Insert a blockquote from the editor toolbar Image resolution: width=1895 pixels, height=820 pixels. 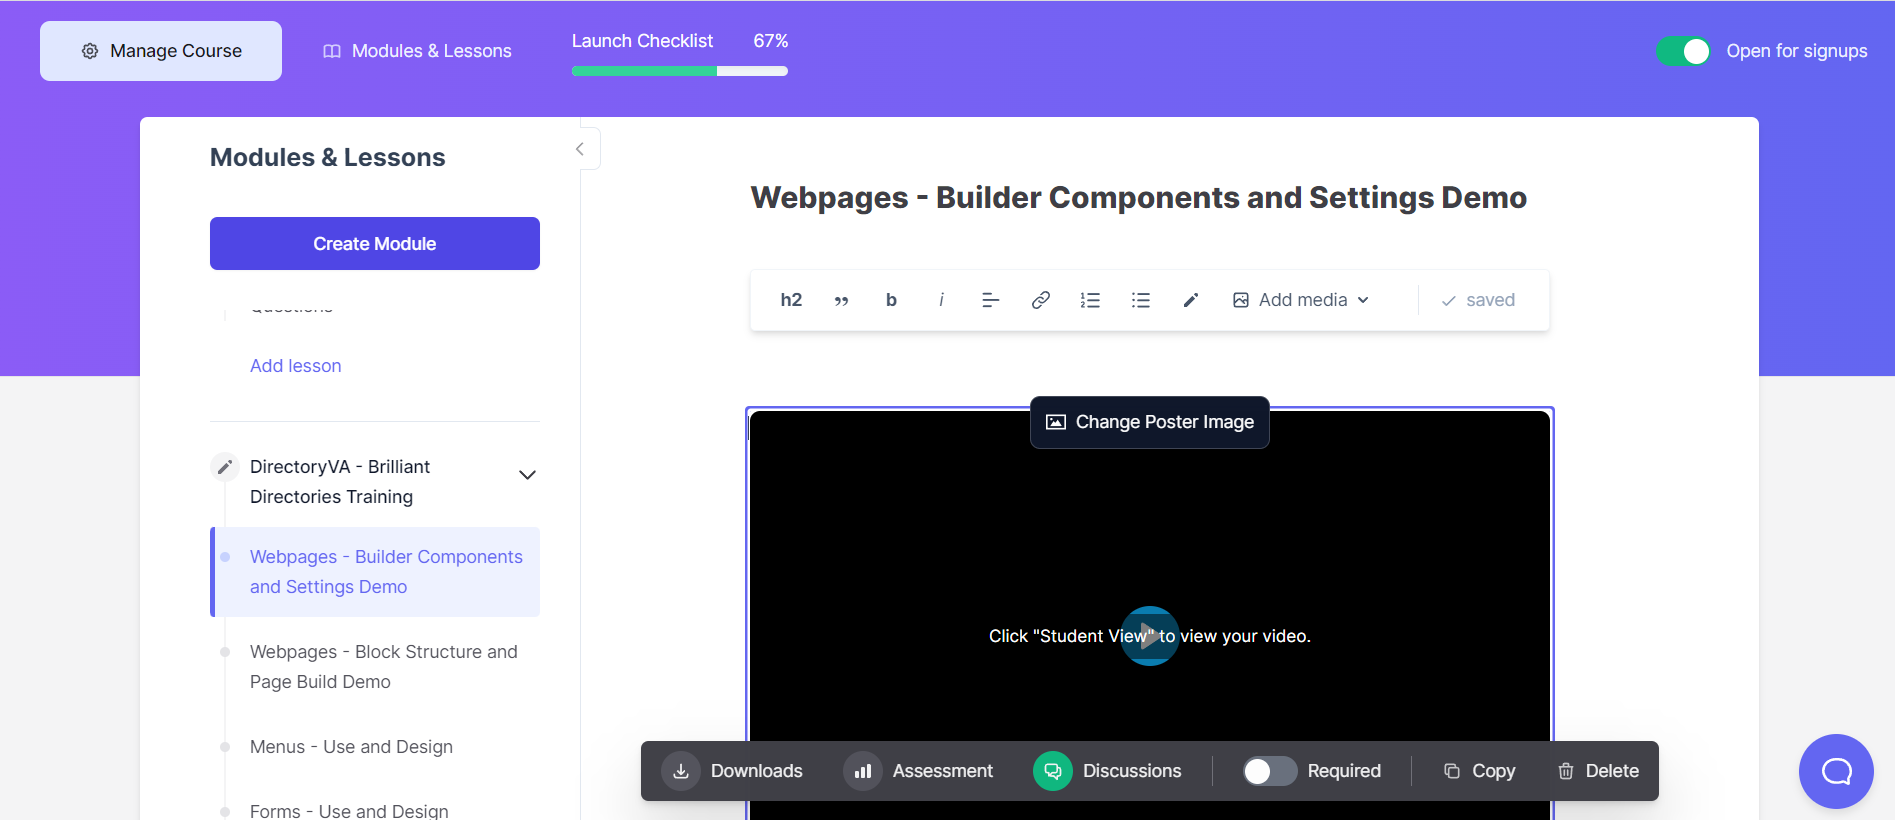[841, 300]
